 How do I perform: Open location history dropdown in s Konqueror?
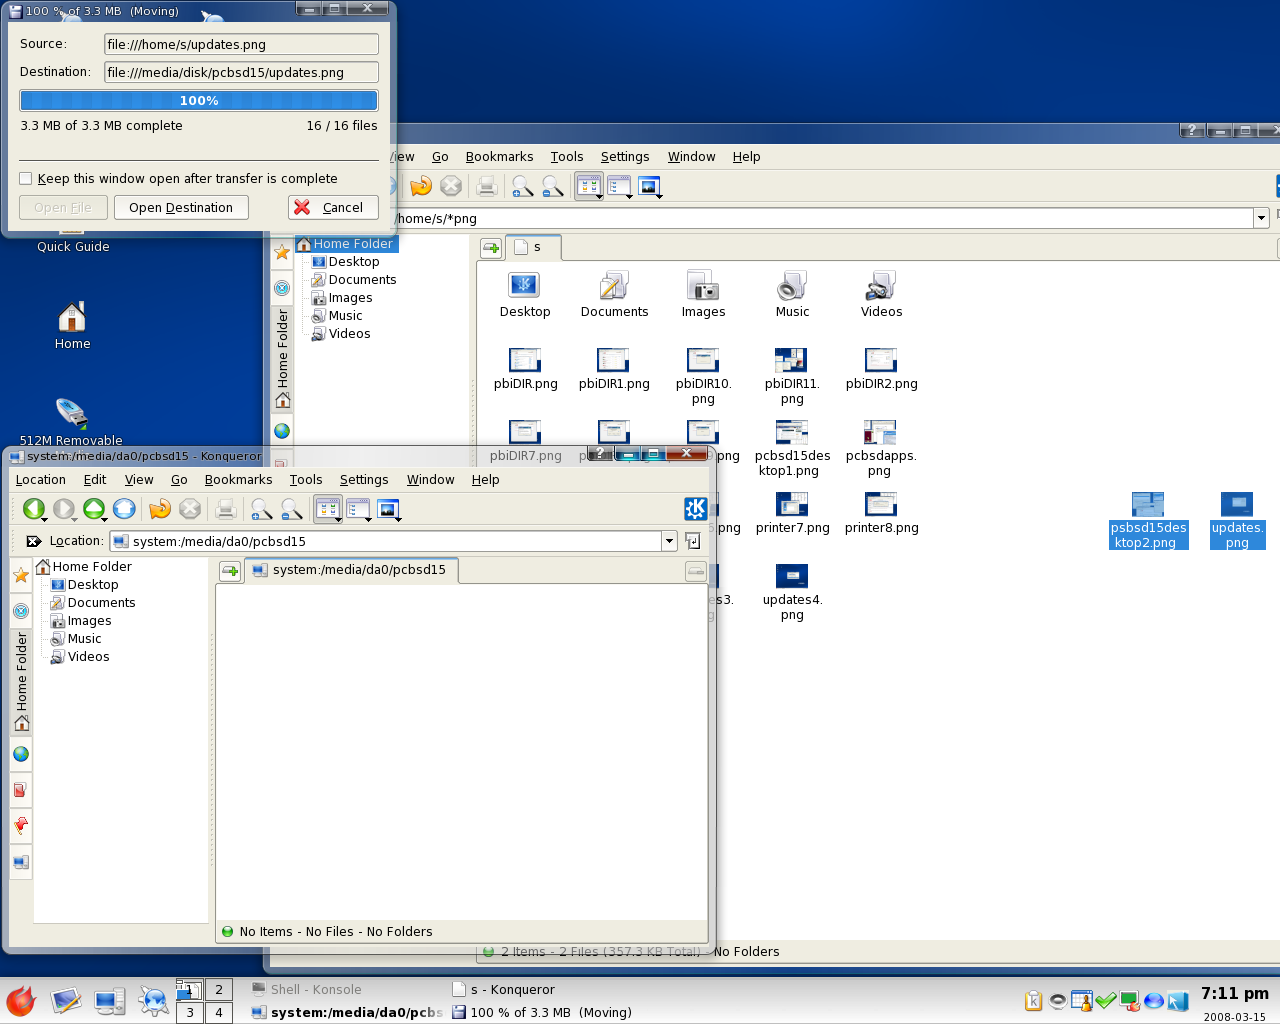click(x=1261, y=218)
